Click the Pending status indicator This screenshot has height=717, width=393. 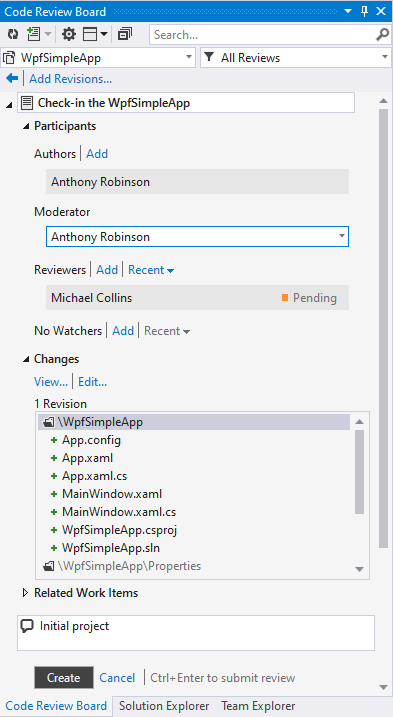[x=309, y=298]
